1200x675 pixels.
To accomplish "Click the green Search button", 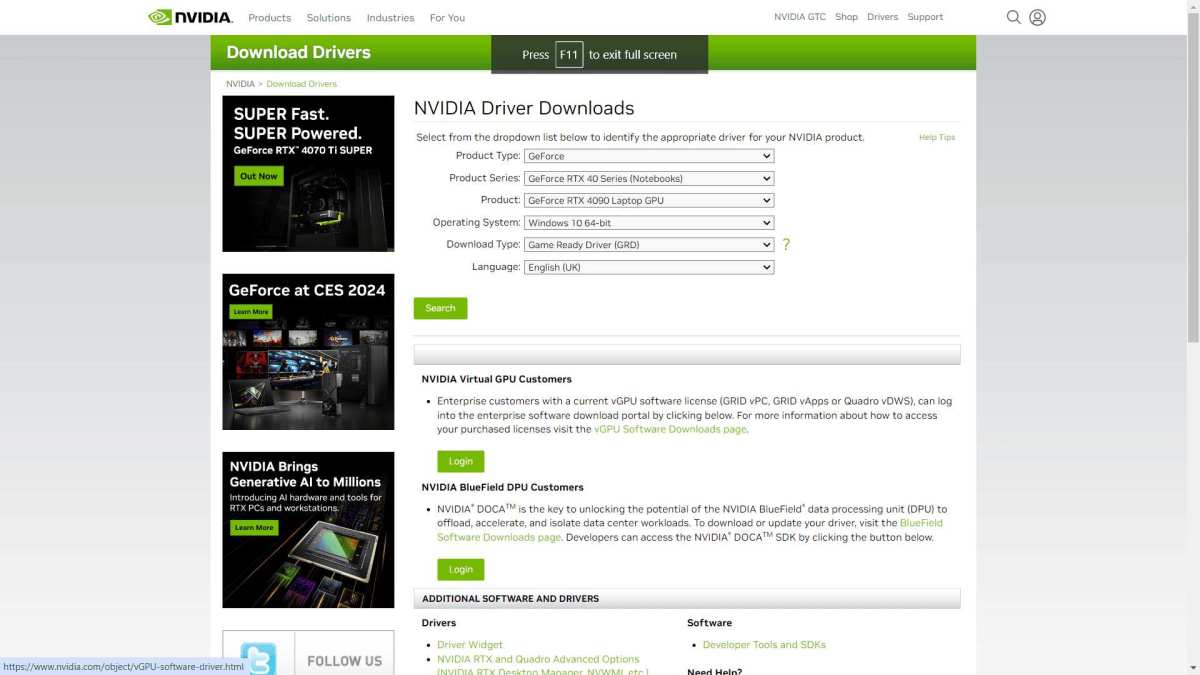I will pyautogui.click(x=440, y=308).
